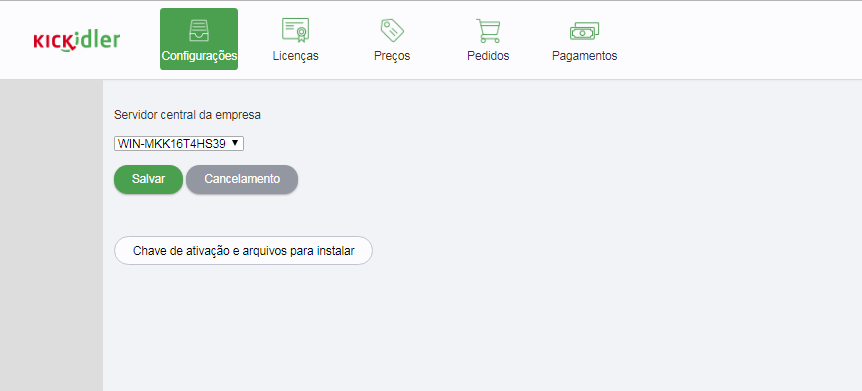Select the Pagamentos tab label
This screenshot has width=862, height=391.
point(584,56)
